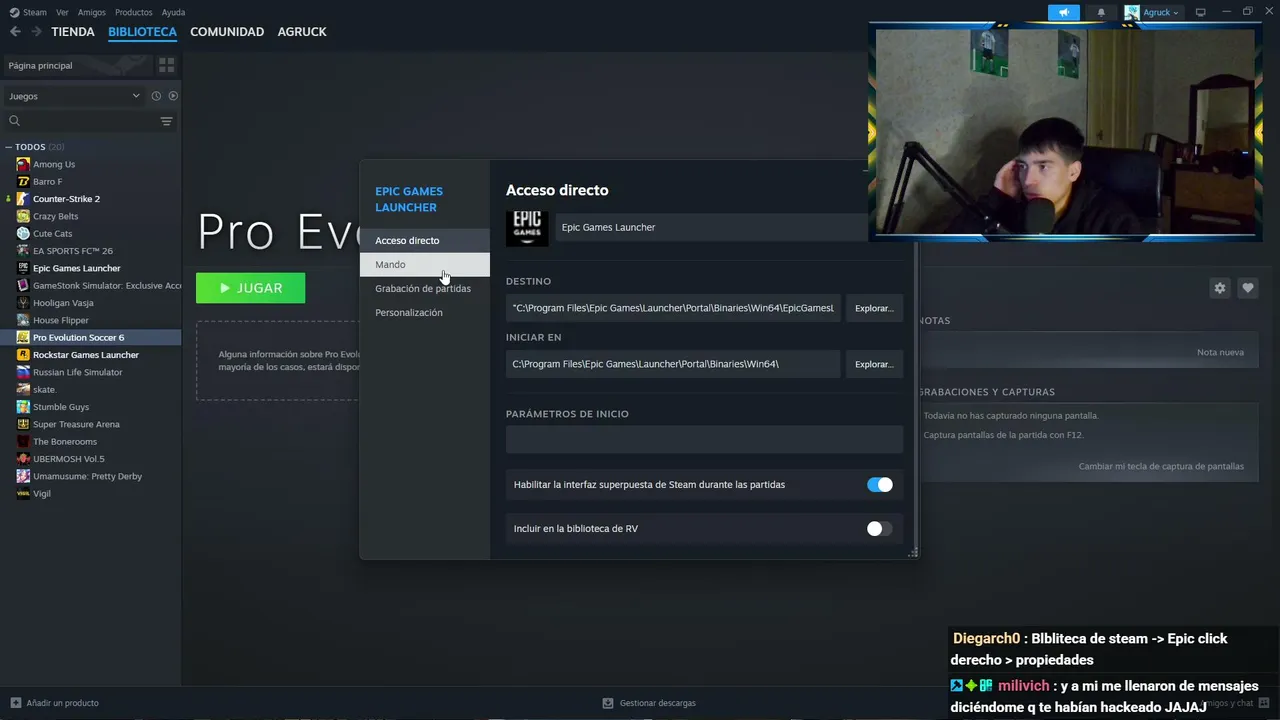1280x720 pixels.
Task: Open the advanced filters icon beside search
Action: (166, 121)
